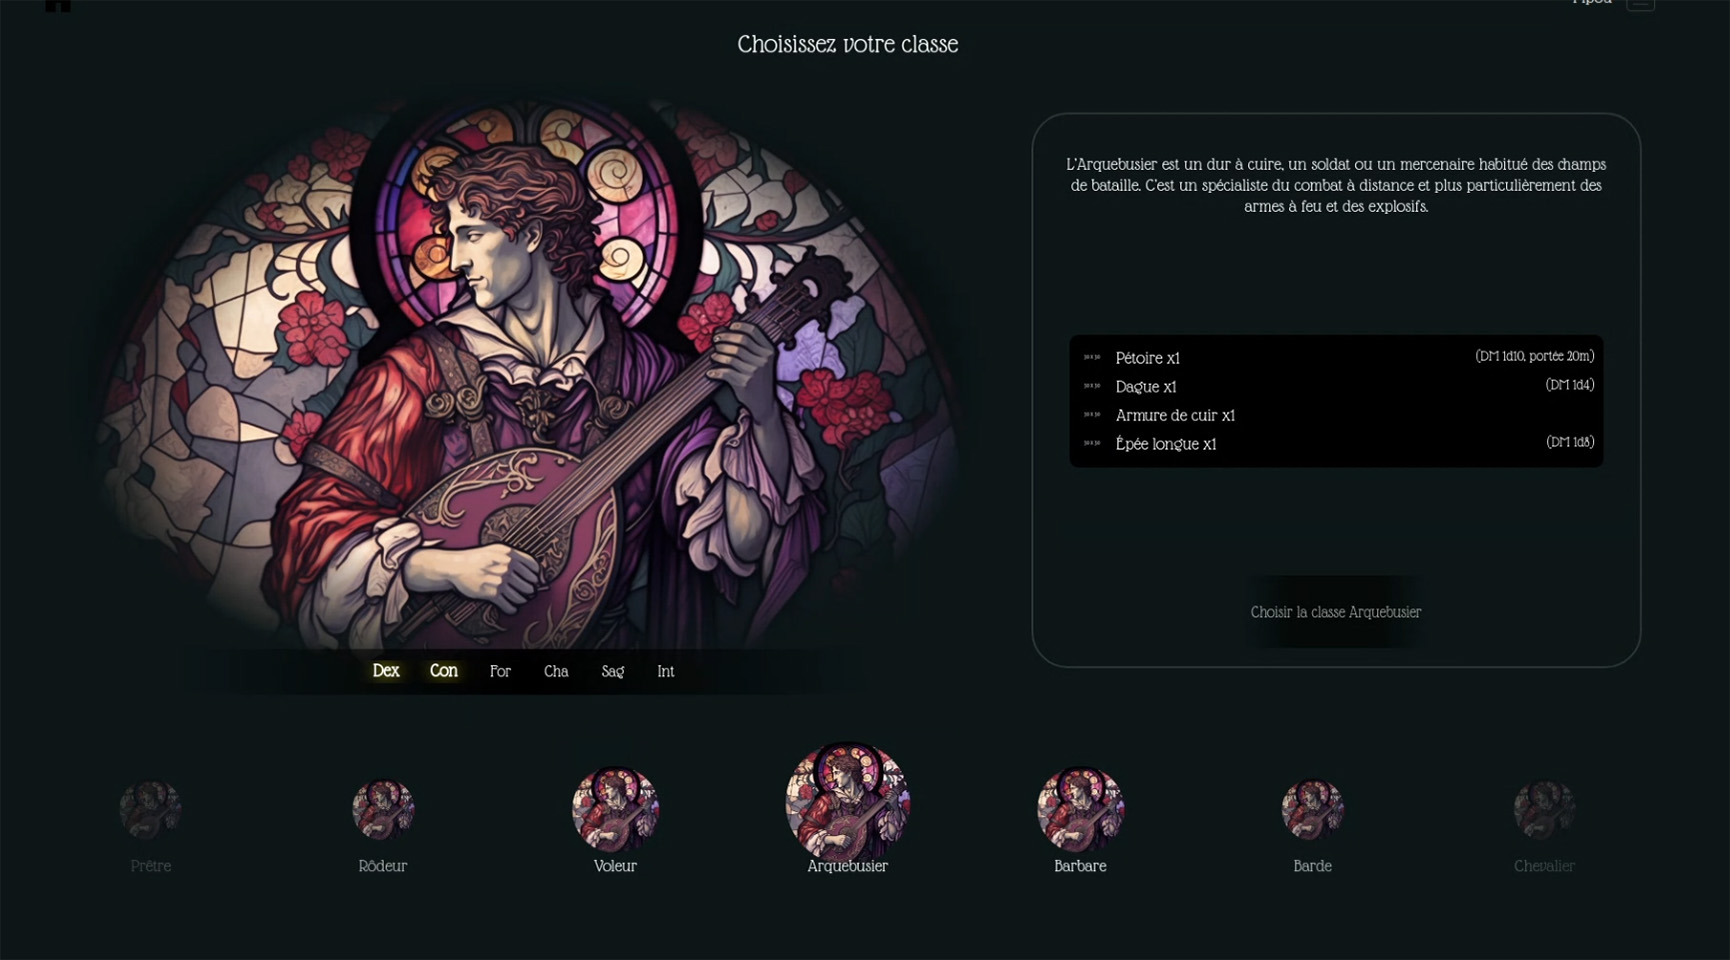
Task: Pick the Voleur class portrait
Action: click(x=615, y=809)
